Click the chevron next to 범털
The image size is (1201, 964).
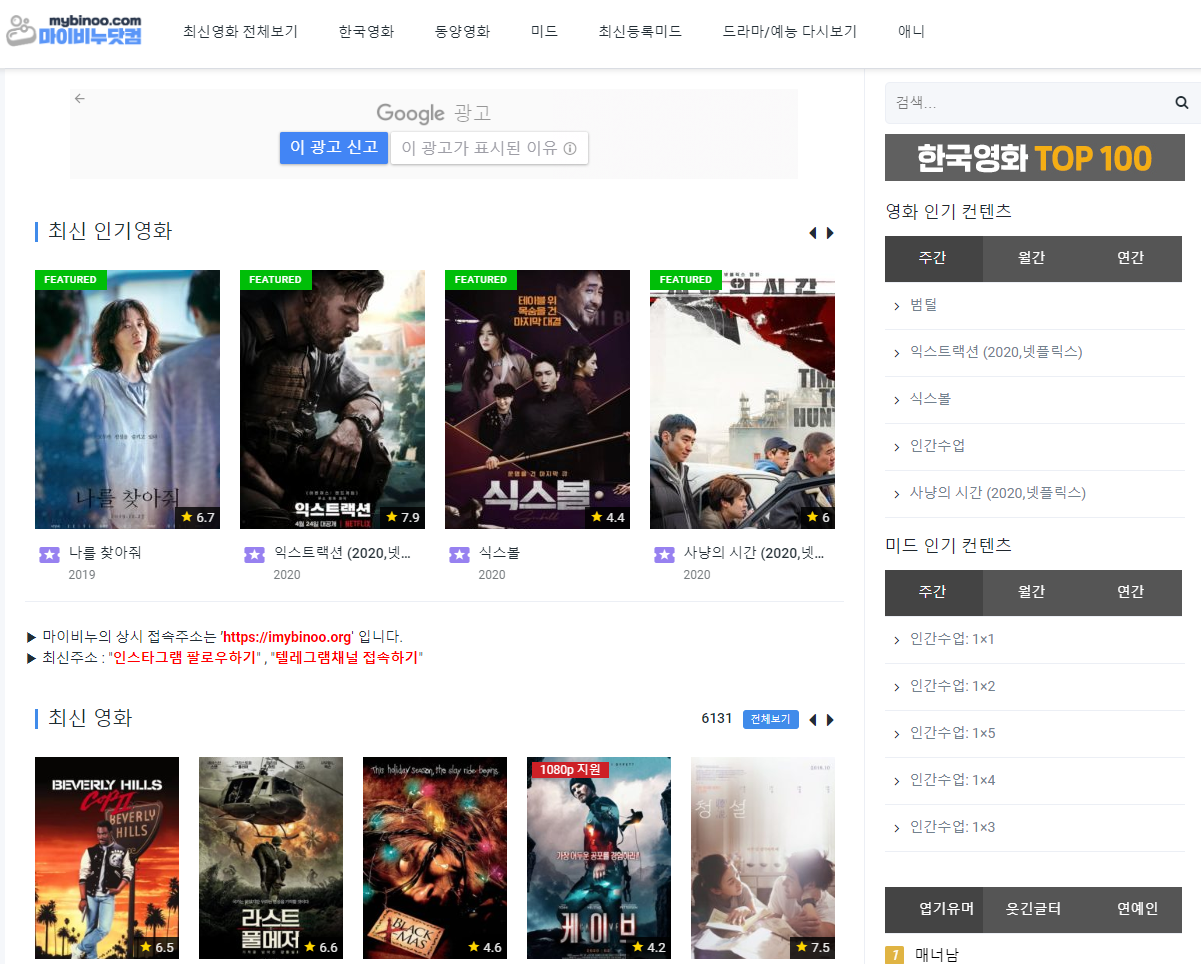pyautogui.click(x=897, y=306)
